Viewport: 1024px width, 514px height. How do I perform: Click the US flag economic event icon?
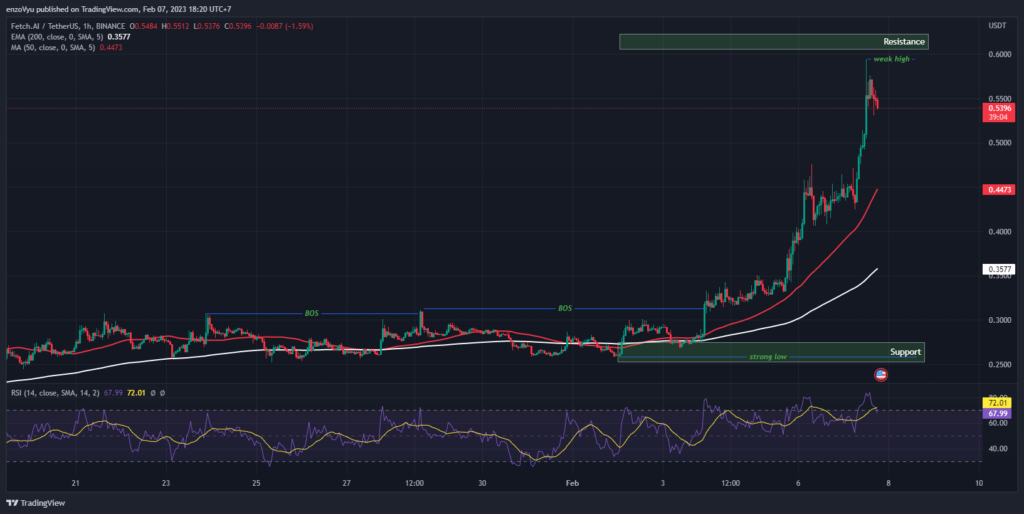pos(880,375)
